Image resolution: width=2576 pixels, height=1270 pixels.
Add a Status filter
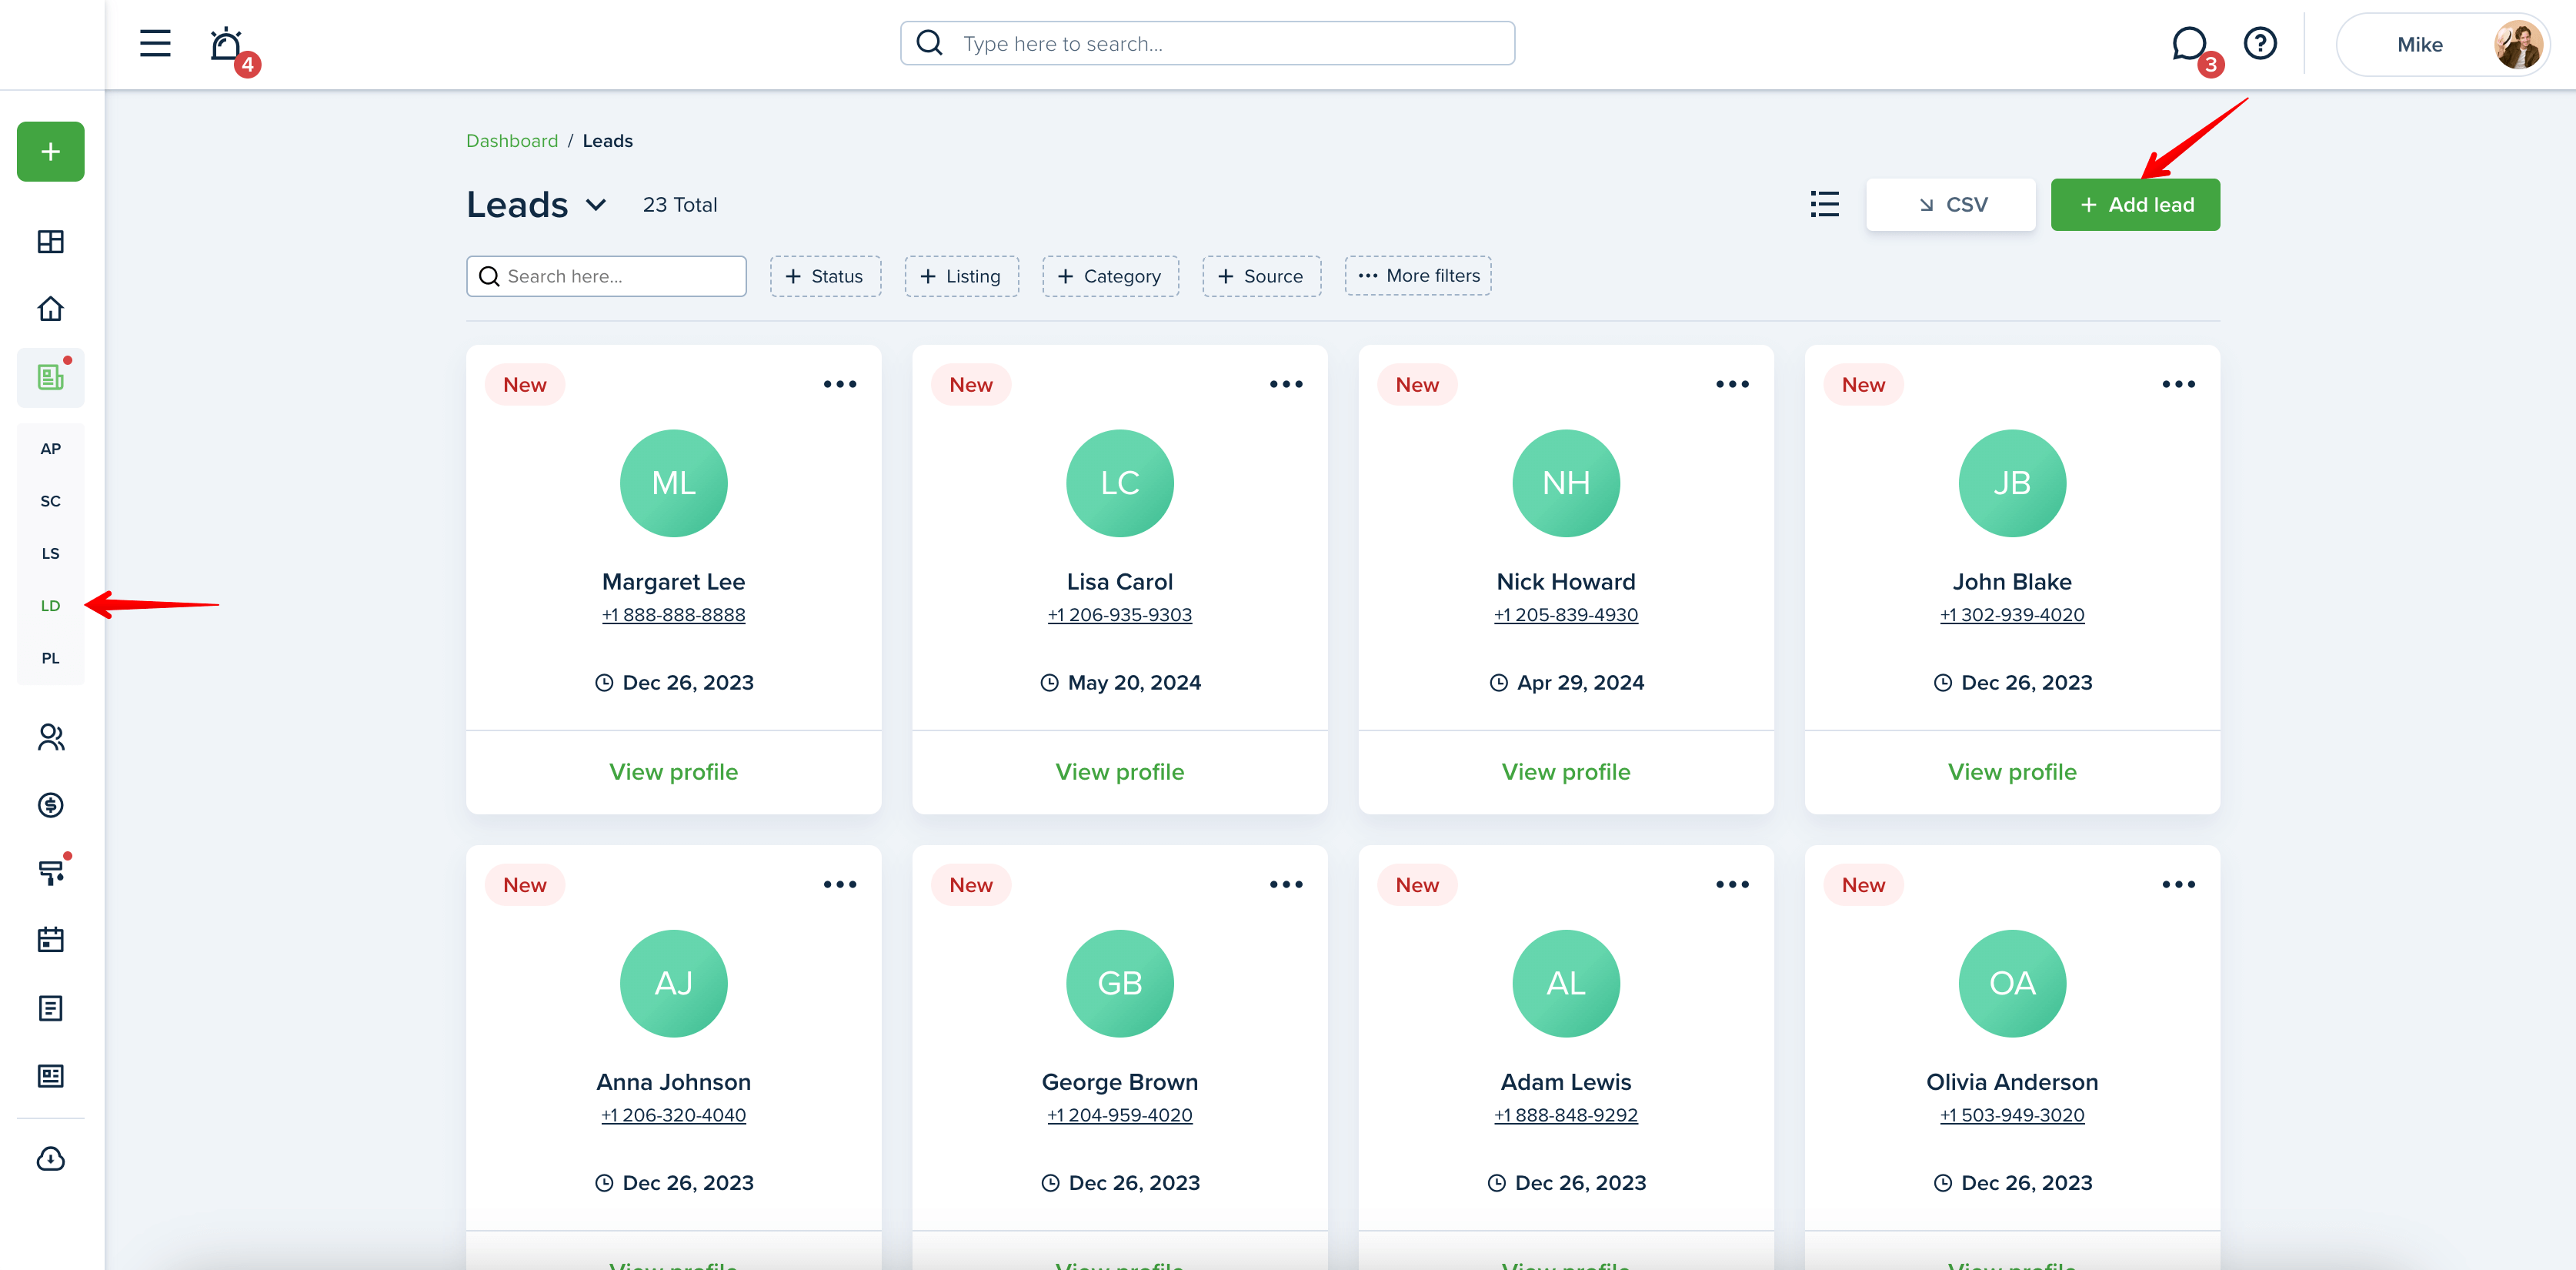pyautogui.click(x=825, y=276)
